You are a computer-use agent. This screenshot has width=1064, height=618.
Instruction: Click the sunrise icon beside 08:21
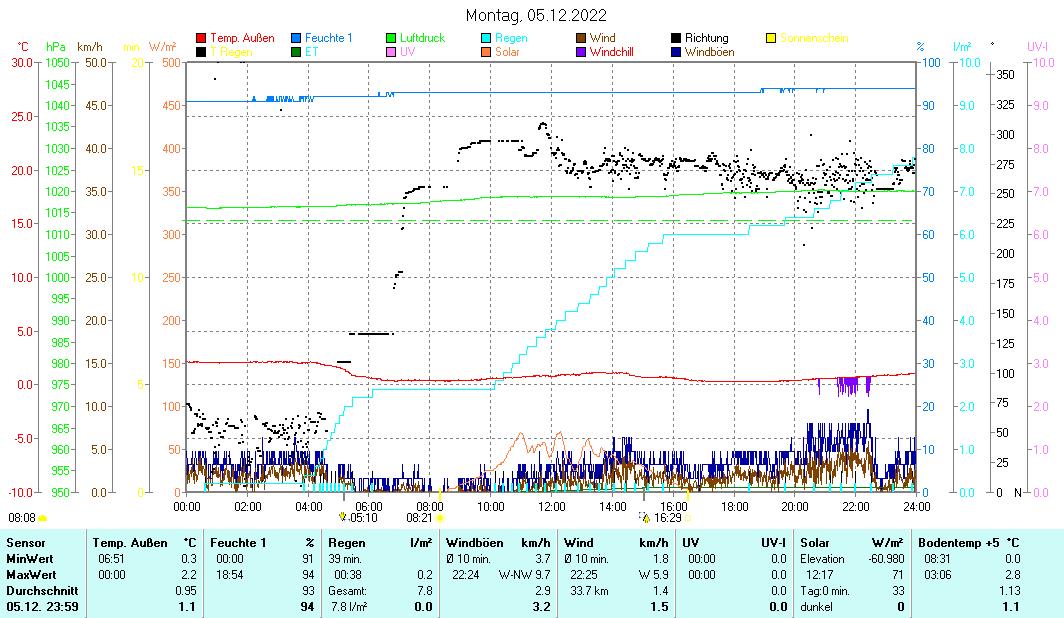440,518
